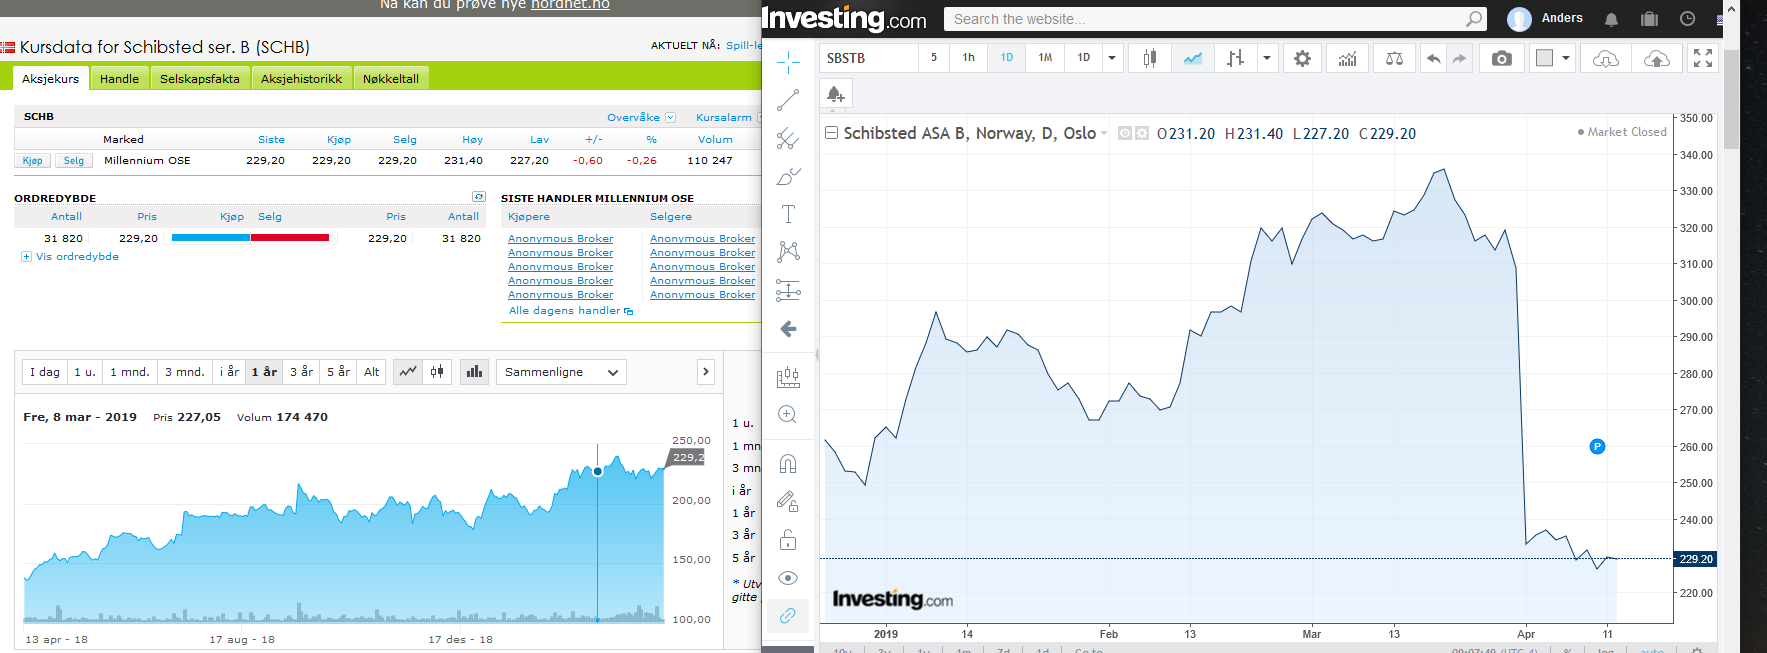Expand Vis ordredybde
The height and width of the screenshot is (653, 1767).
click(70, 257)
